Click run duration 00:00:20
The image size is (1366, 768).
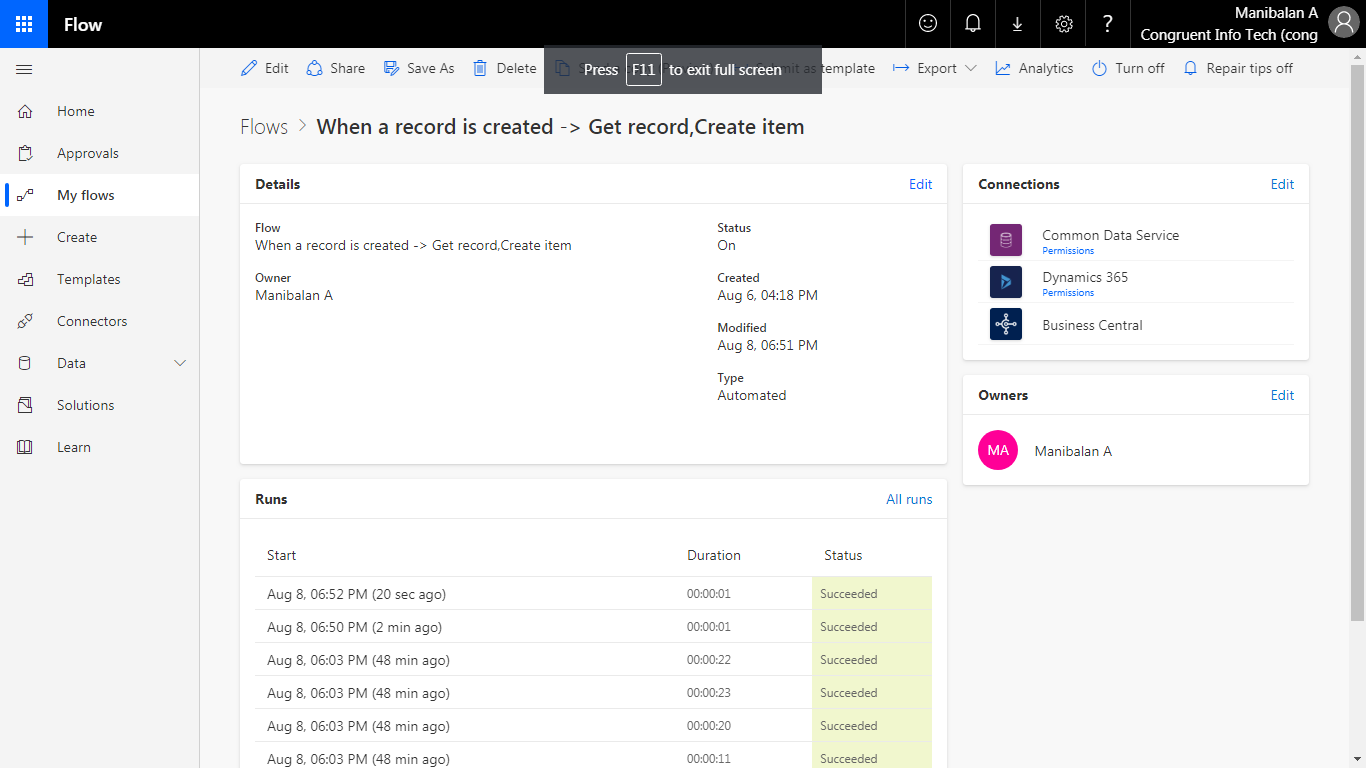[708, 726]
